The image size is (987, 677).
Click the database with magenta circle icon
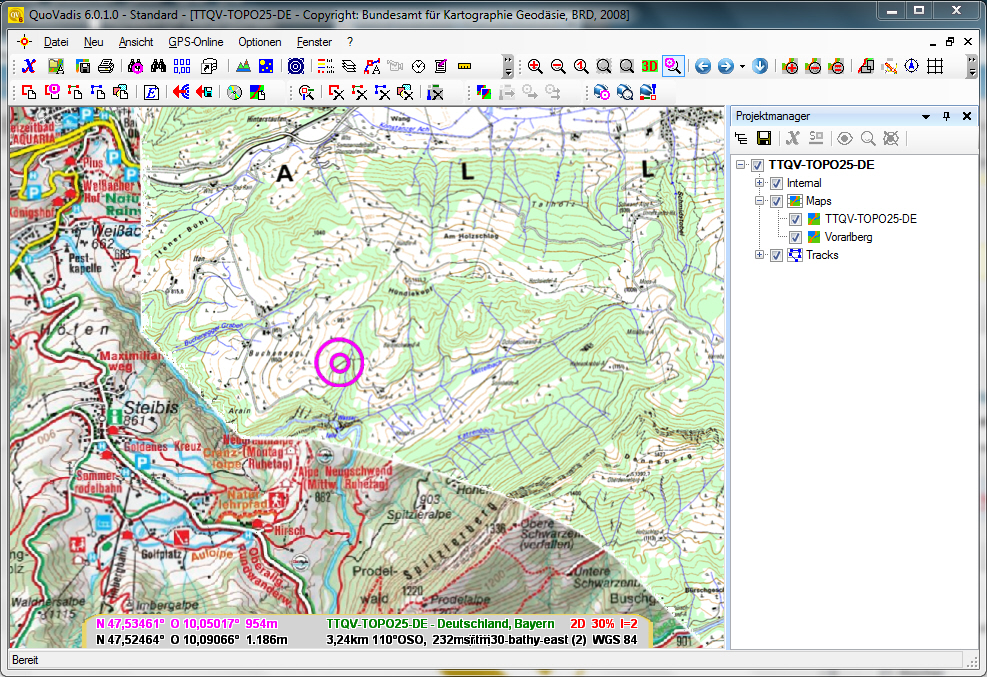coord(601,92)
